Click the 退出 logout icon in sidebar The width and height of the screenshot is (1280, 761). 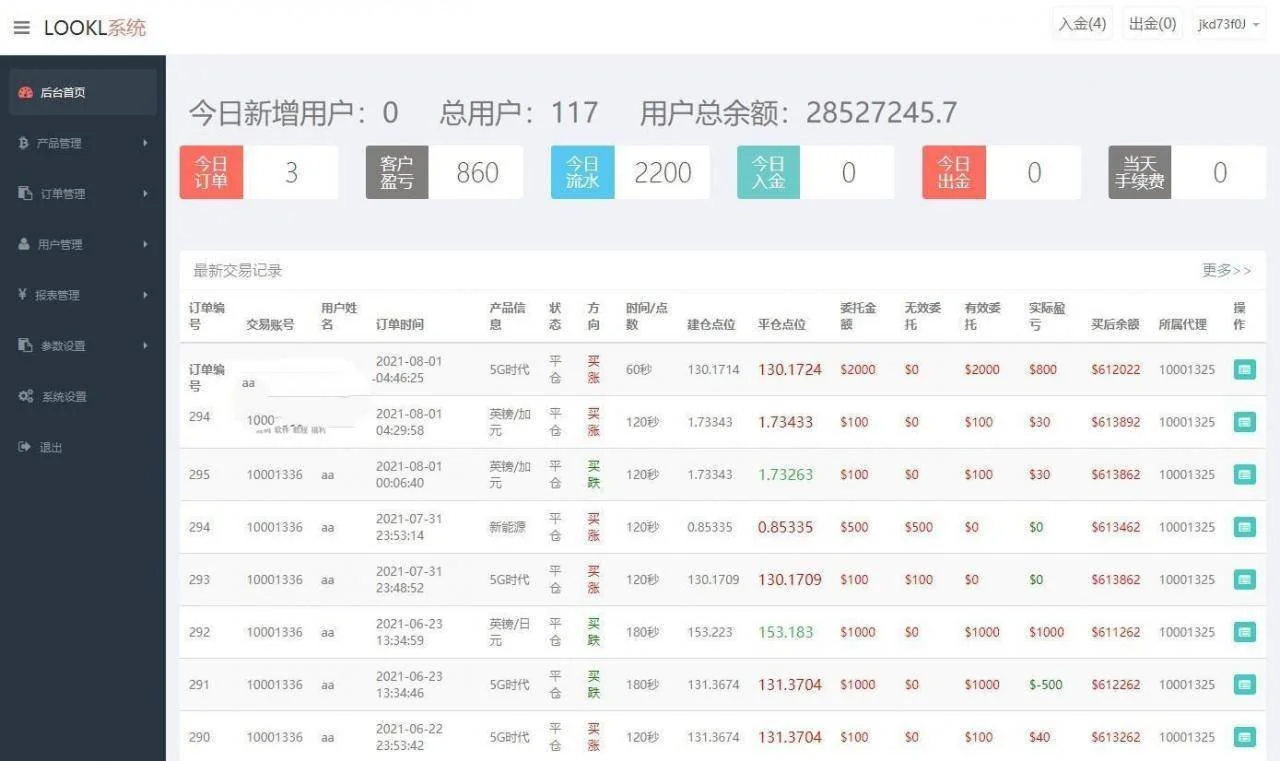22,446
